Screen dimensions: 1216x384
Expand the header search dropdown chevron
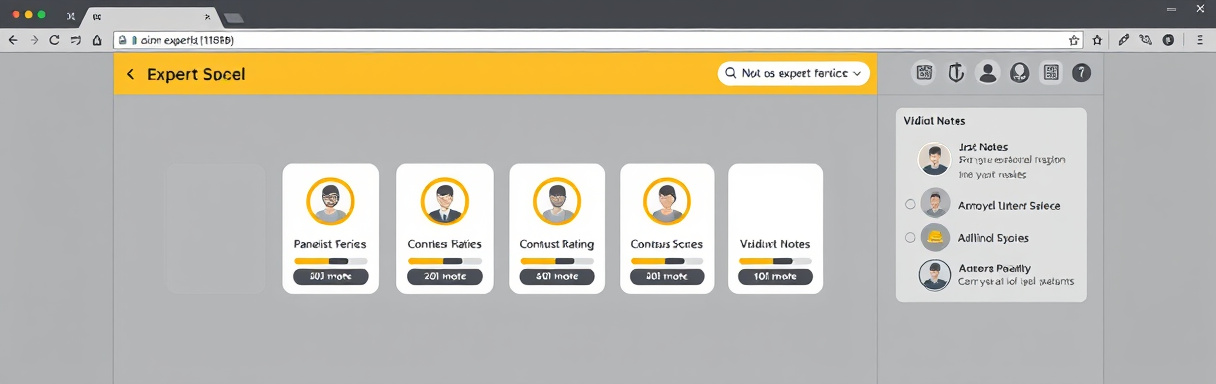(x=857, y=73)
